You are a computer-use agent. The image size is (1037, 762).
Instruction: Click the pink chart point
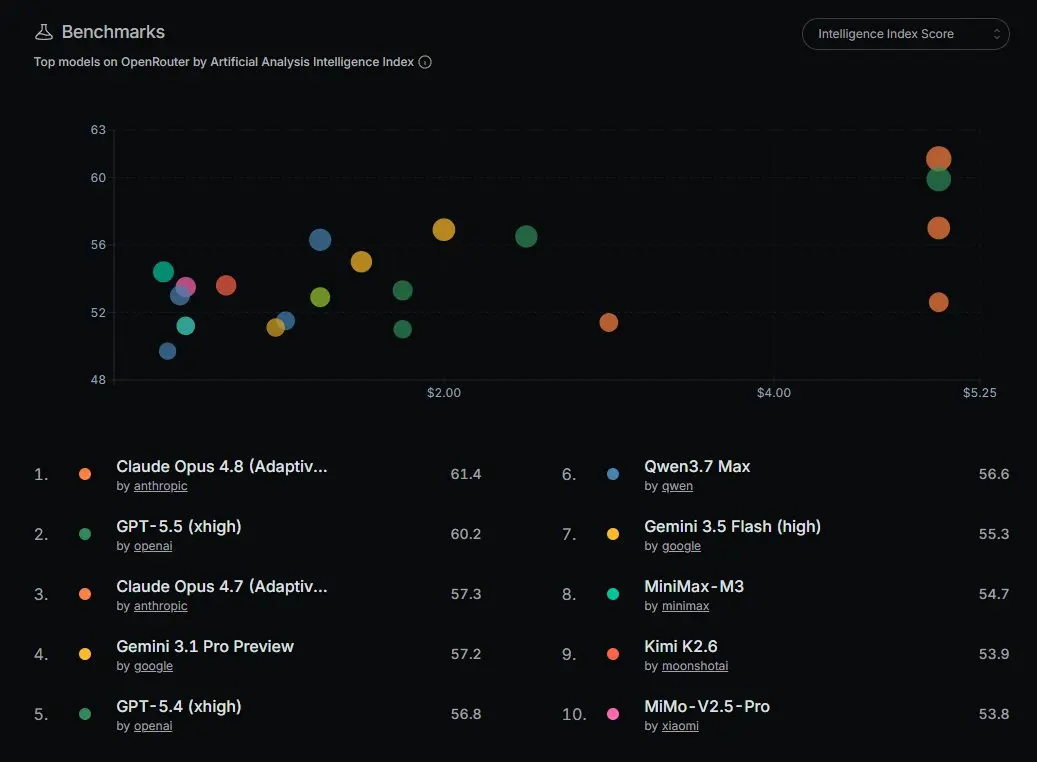pos(186,287)
